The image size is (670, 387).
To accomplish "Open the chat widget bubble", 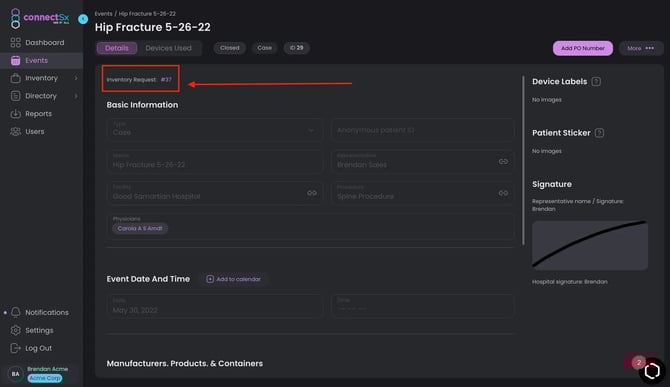I will point(652,370).
